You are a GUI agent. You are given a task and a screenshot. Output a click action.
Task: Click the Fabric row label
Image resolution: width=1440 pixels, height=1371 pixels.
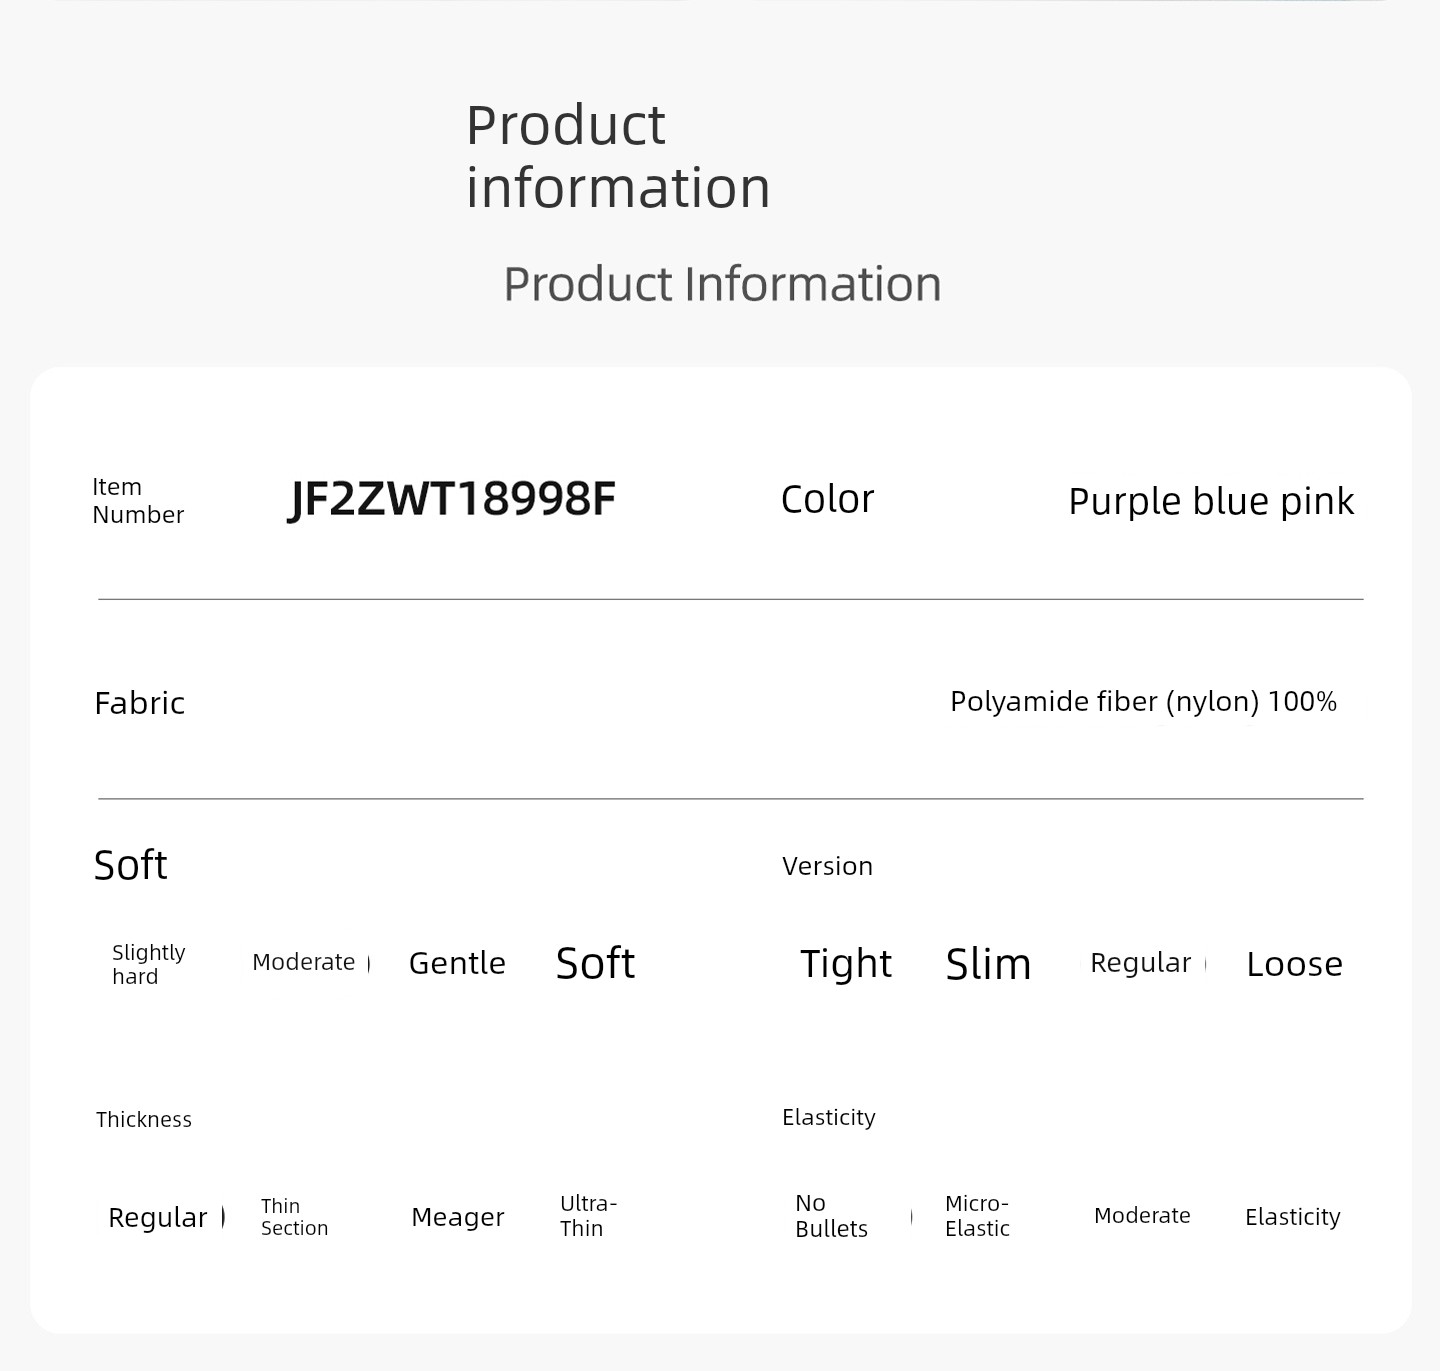click(x=140, y=703)
